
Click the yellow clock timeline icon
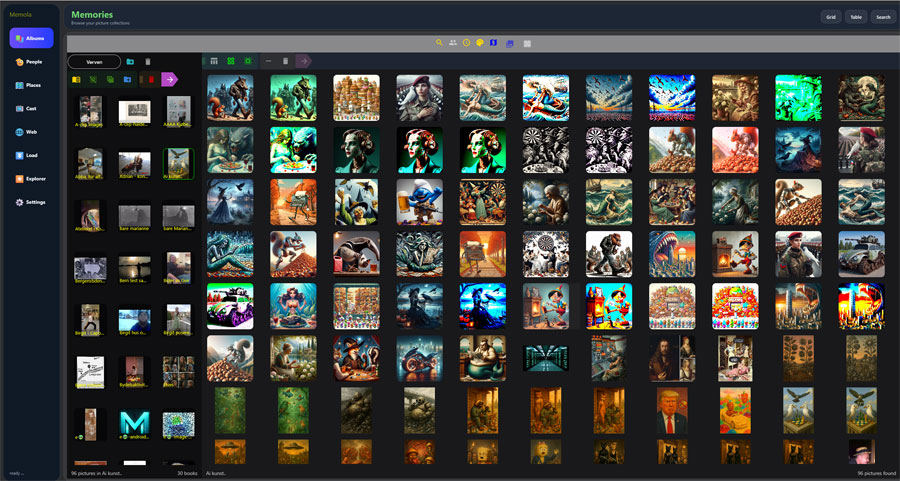pyautogui.click(x=467, y=42)
